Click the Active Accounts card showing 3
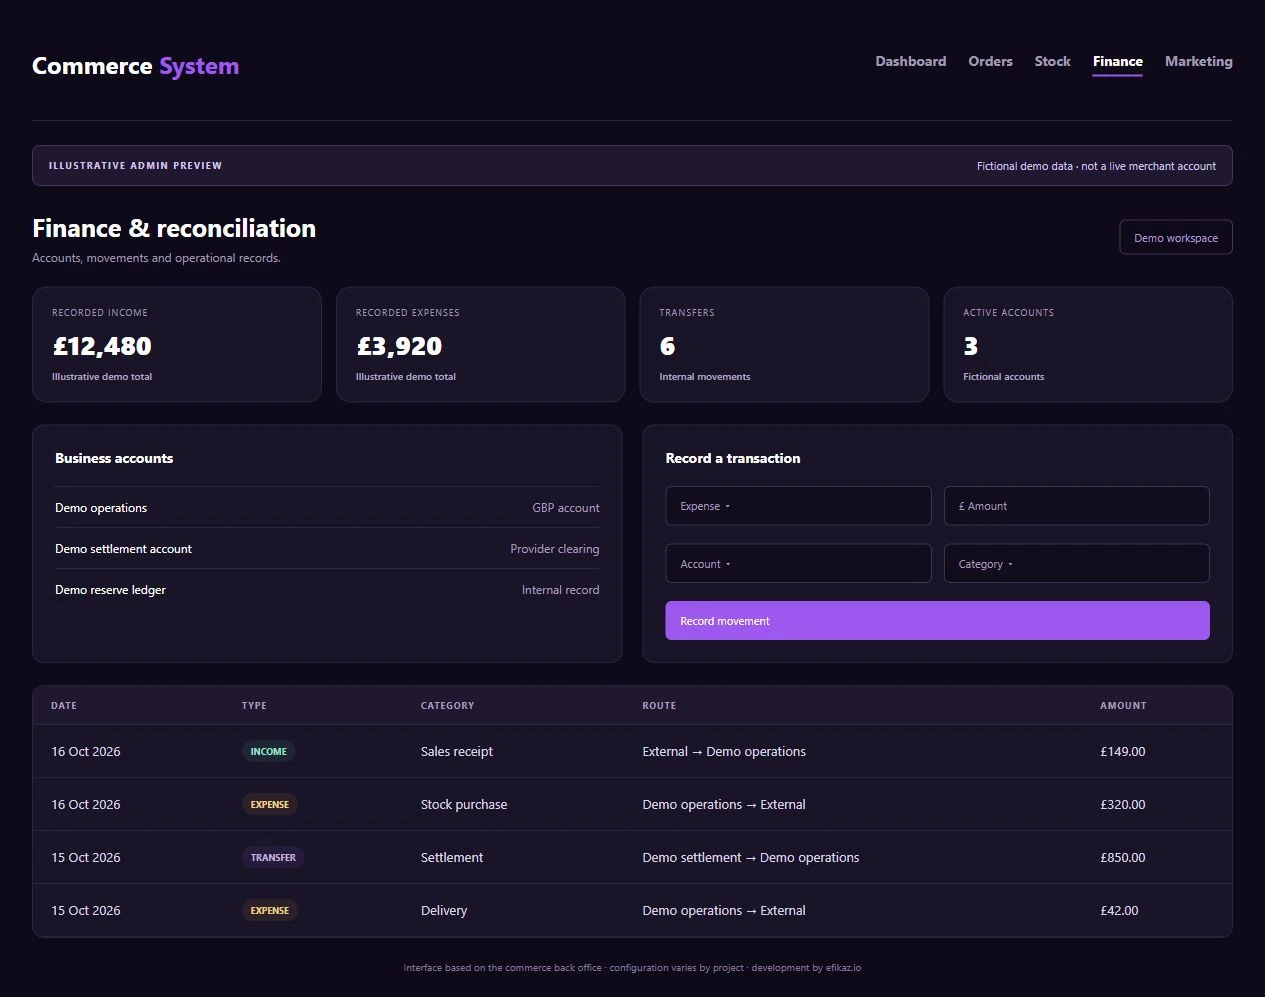This screenshot has width=1265, height=997. click(1088, 345)
